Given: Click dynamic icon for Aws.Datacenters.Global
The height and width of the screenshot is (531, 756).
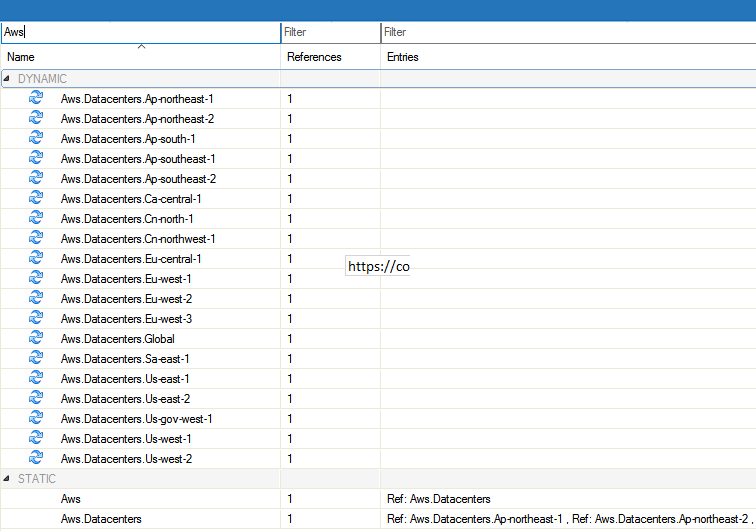Looking at the screenshot, I should [x=36, y=338].
